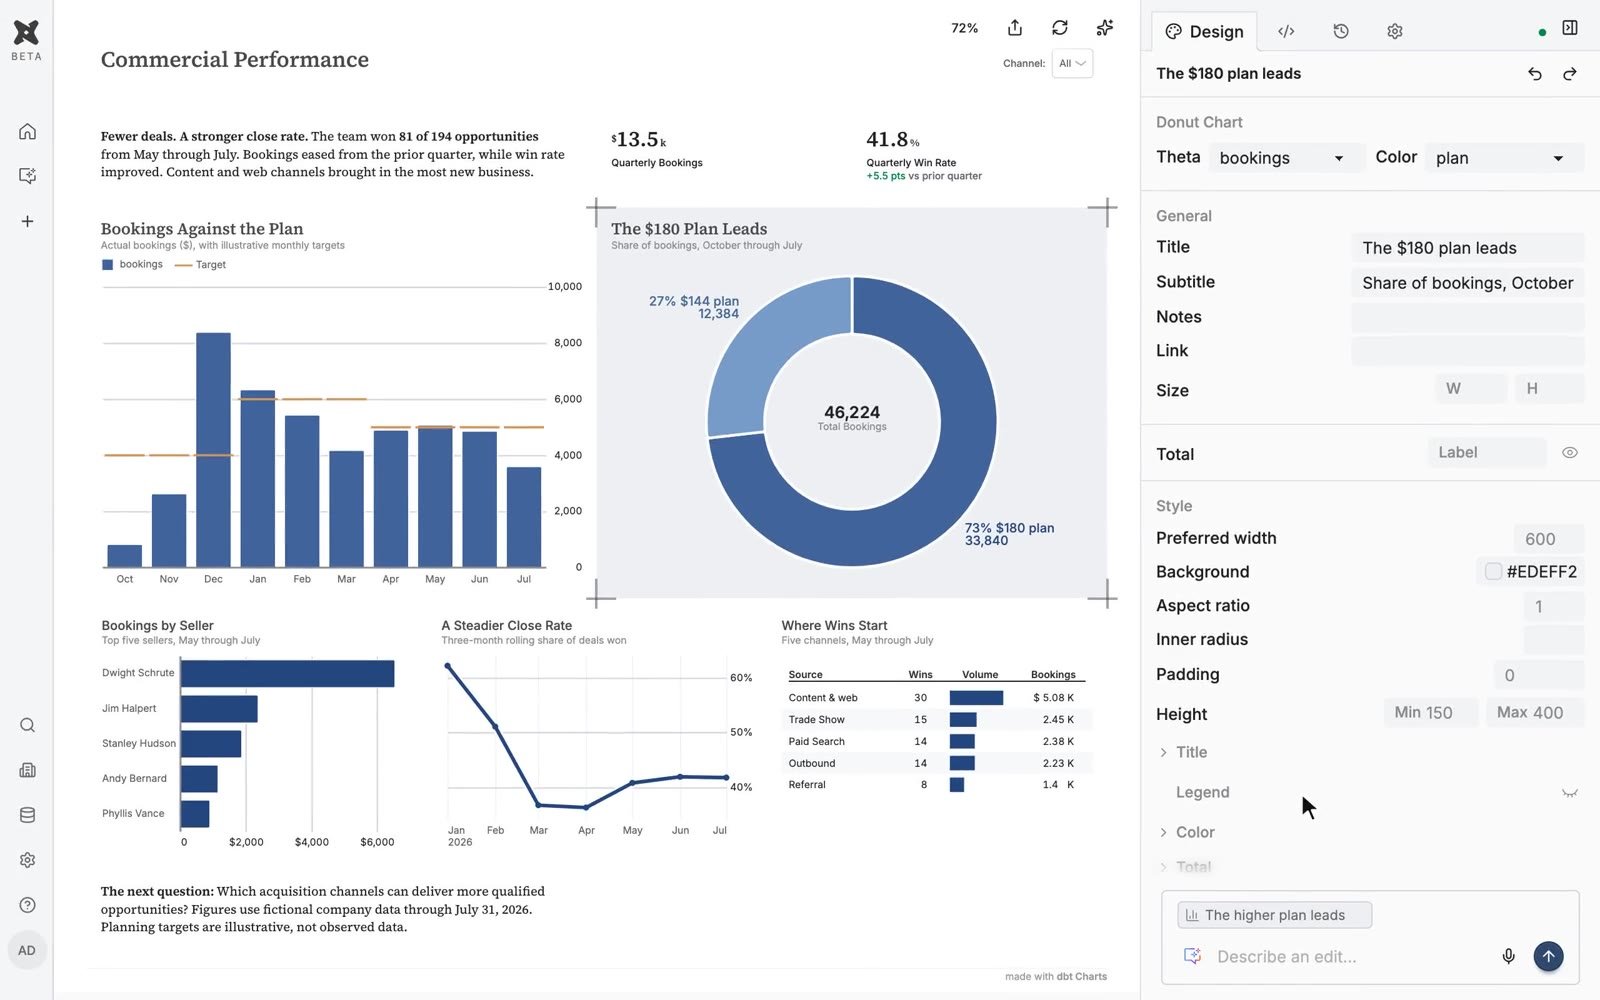Click the Title input field
Image resolution: width=1600 pixels, height=1000 pixels.
[1467, 248]
